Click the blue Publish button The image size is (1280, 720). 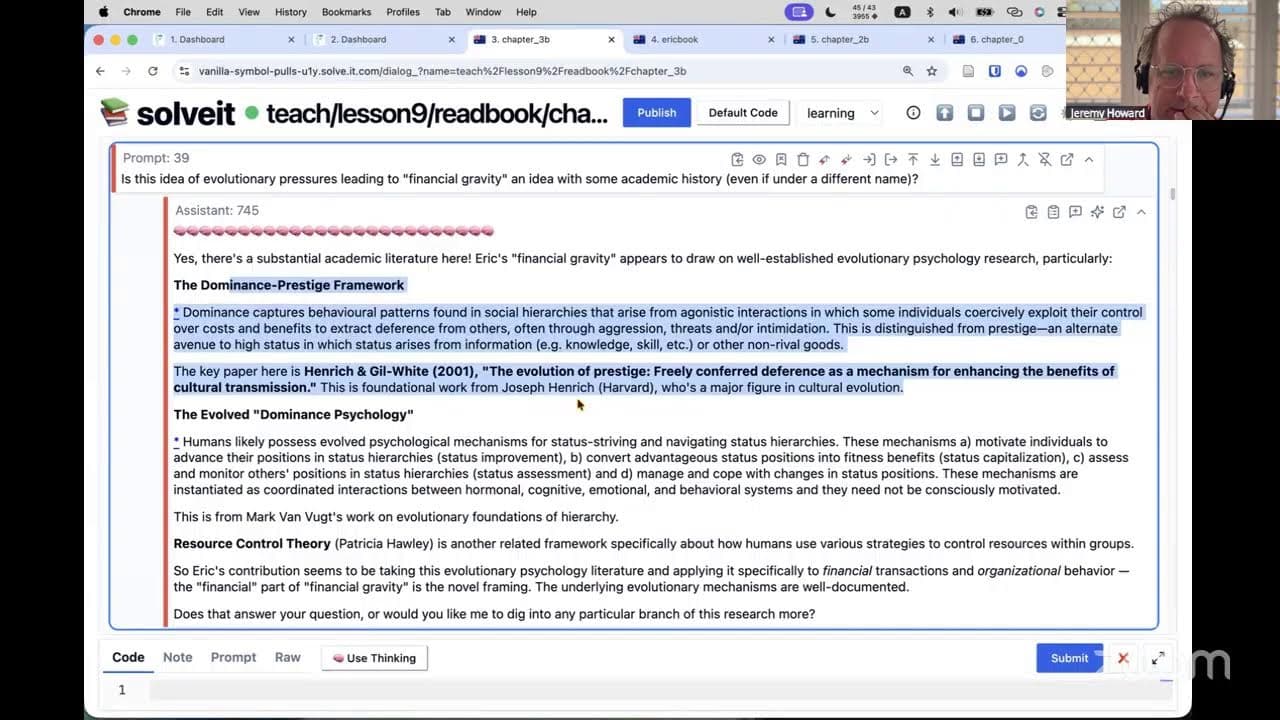click(657, 113)
